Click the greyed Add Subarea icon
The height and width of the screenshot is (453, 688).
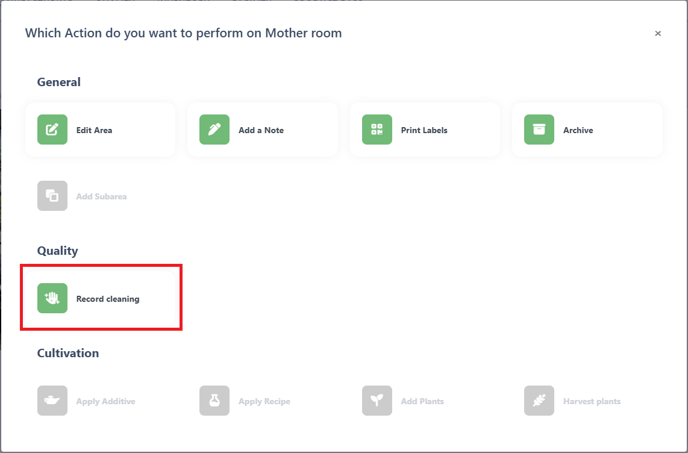52,196
